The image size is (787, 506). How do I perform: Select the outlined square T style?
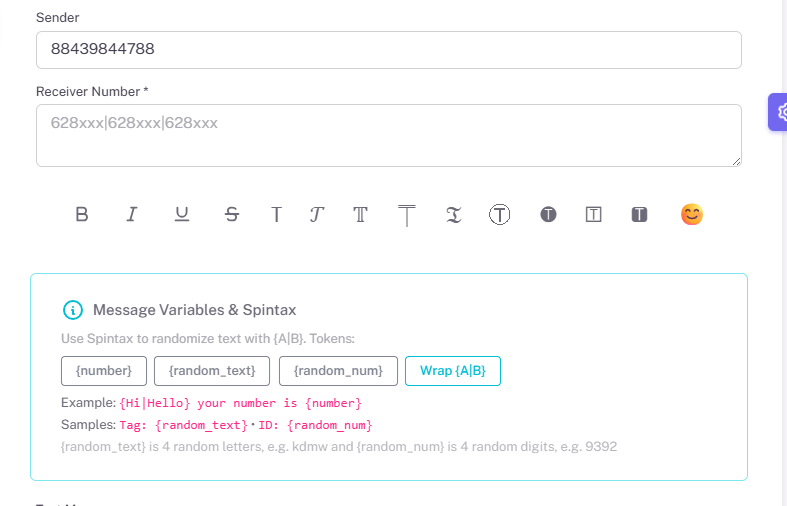pyautogui.click(x=594, y=214)
